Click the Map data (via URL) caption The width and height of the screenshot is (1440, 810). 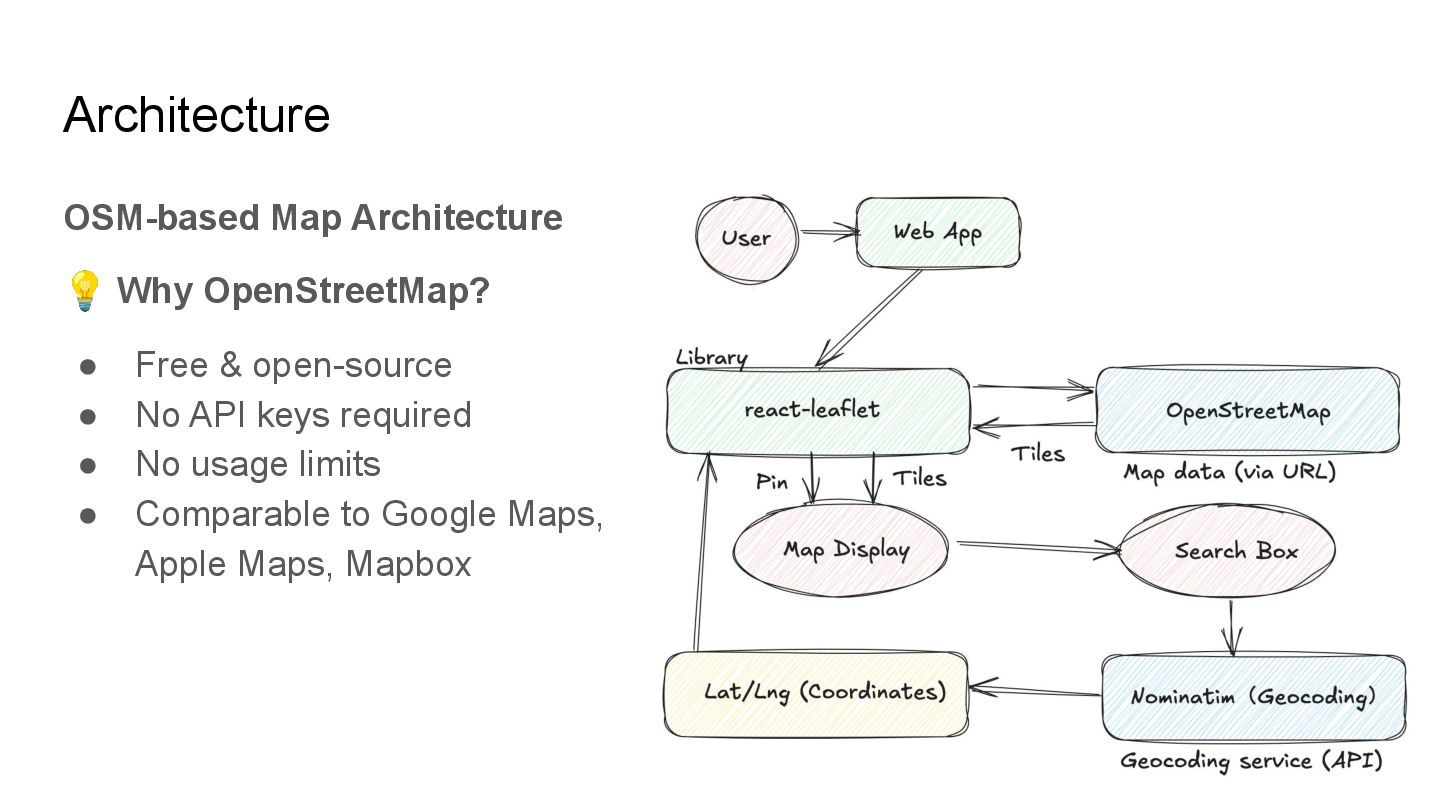point(1229,471)
